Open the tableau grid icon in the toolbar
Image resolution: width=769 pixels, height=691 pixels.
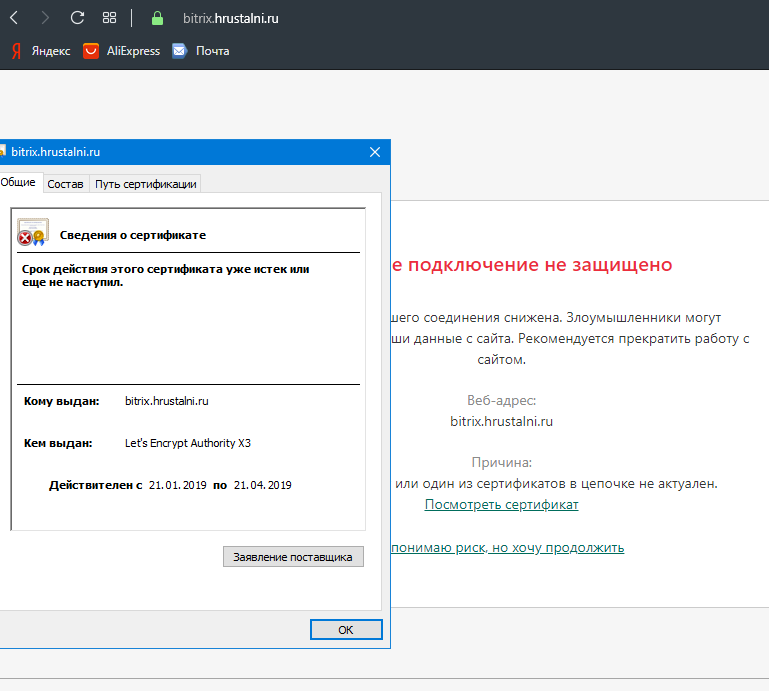(109, 18)
